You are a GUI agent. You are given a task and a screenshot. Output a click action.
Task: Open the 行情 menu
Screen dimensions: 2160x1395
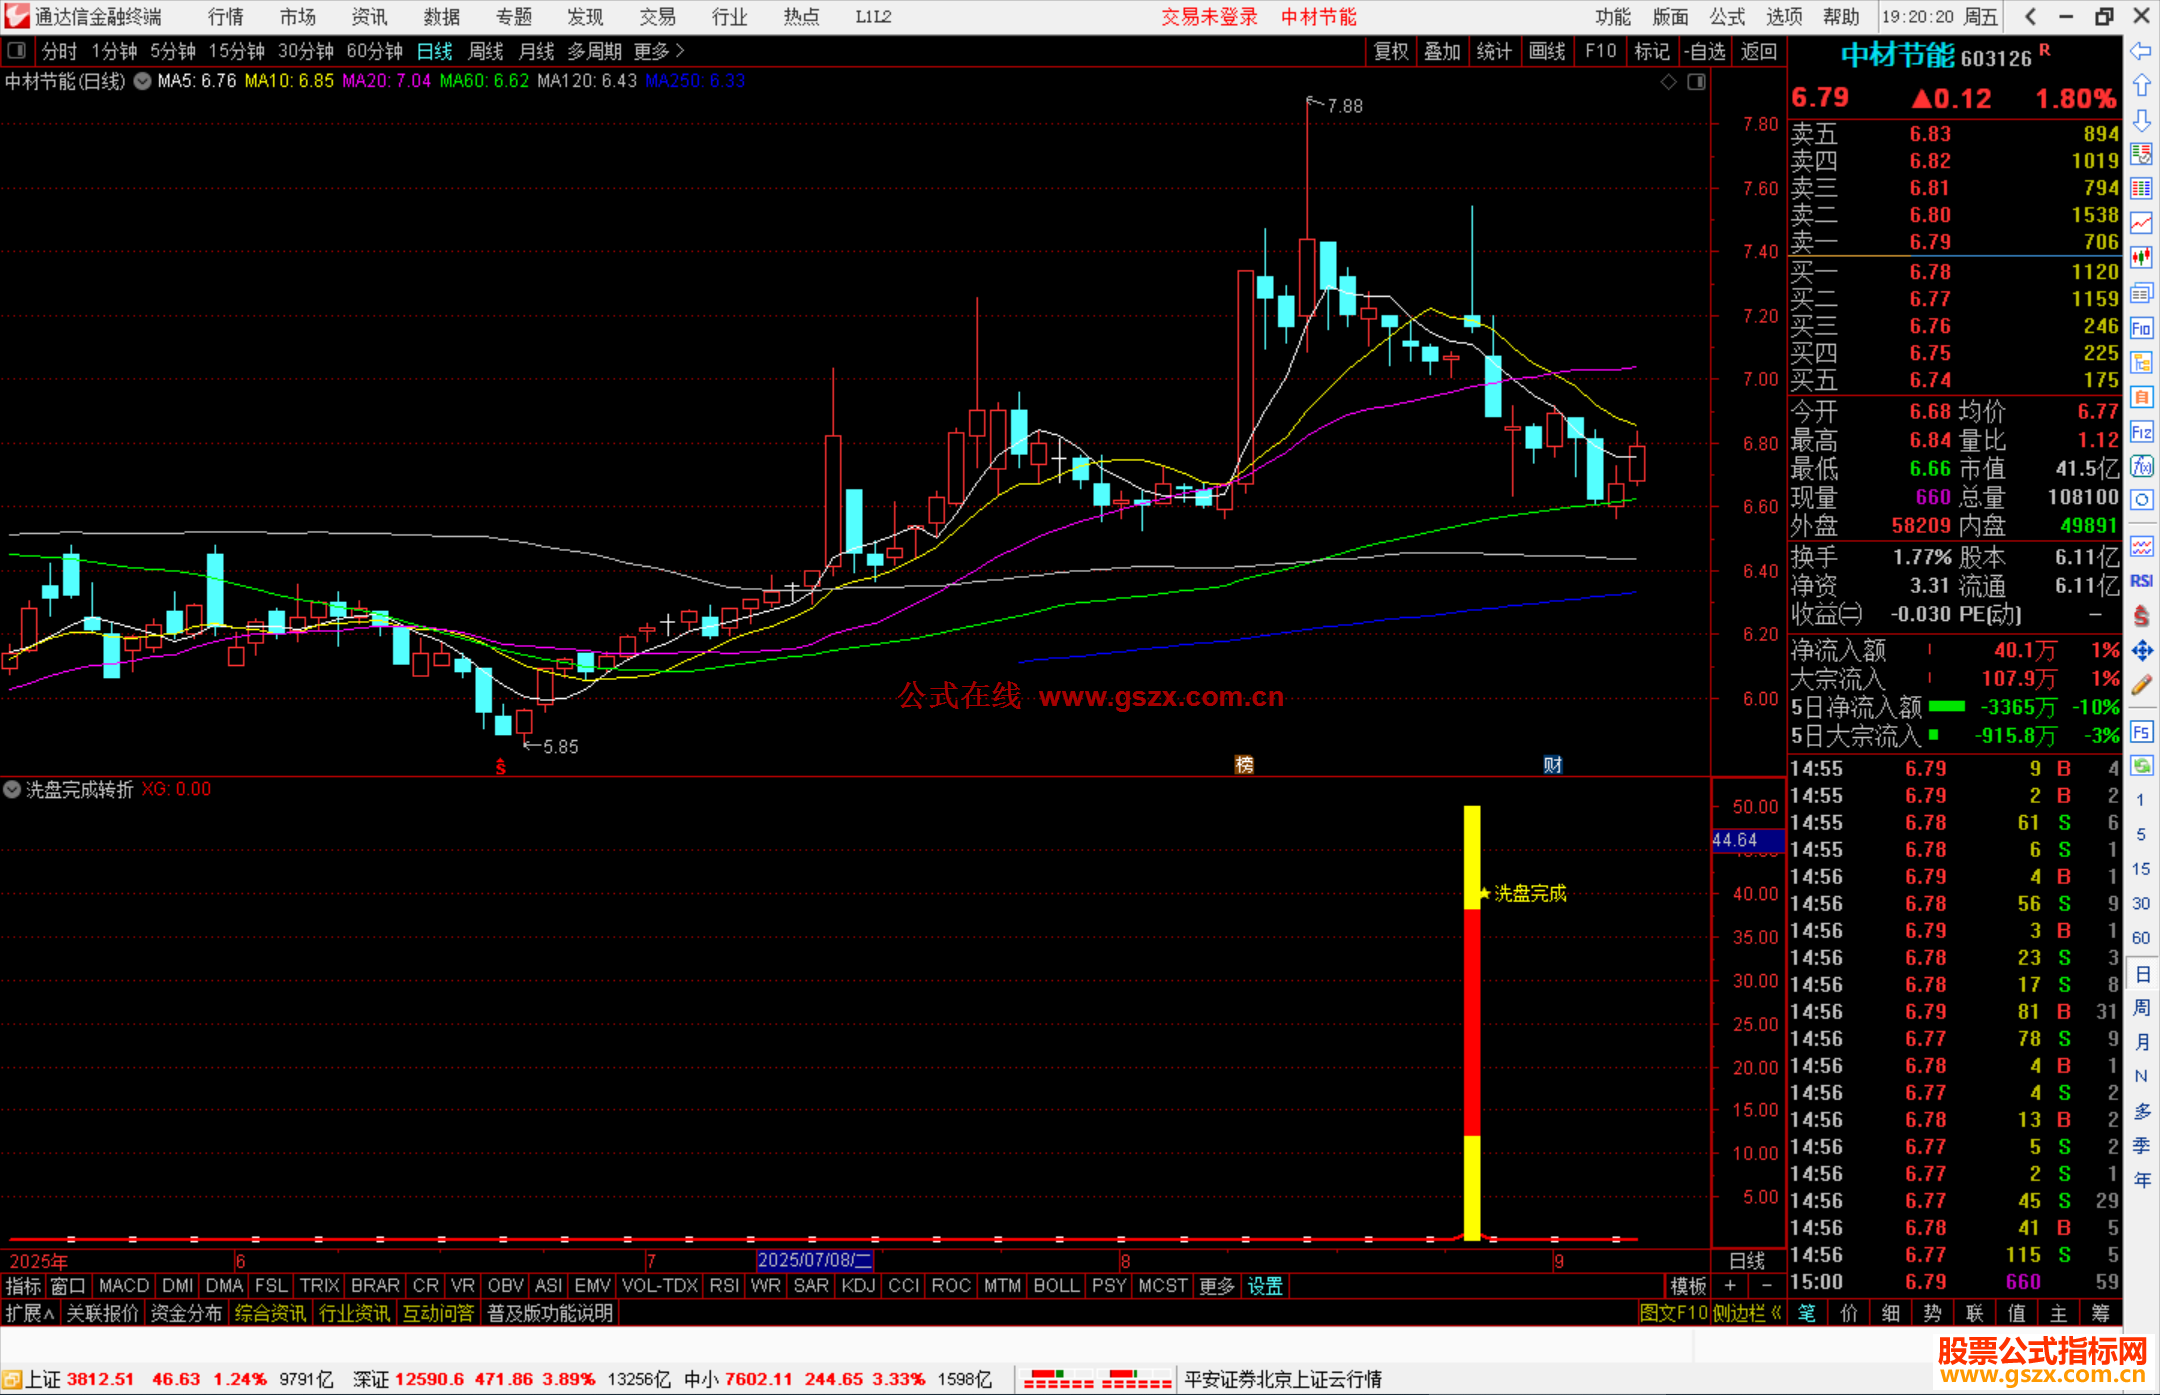[226, 16]
